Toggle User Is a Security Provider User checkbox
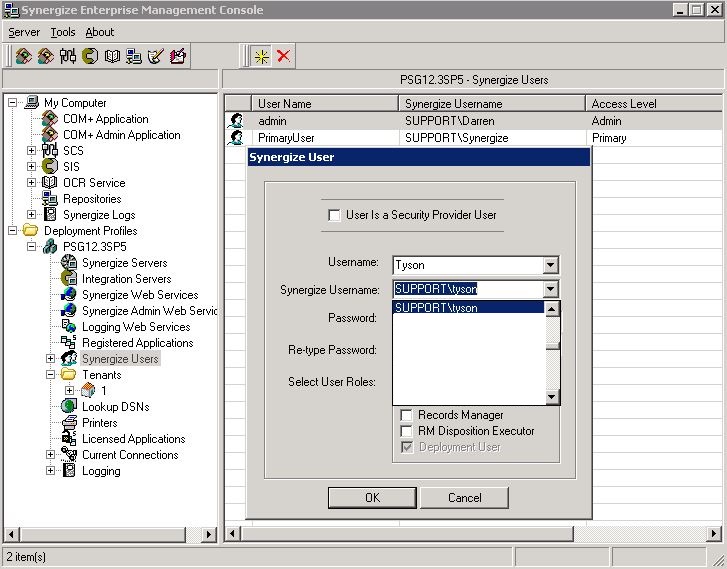Viewport: 727px width, 569px height. (334, 215)
